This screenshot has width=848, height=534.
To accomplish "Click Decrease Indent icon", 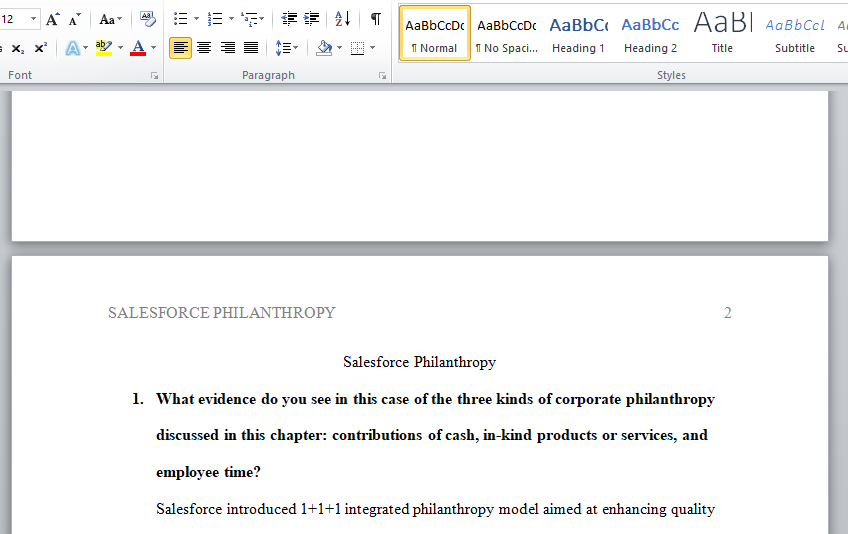I will 289,19.
